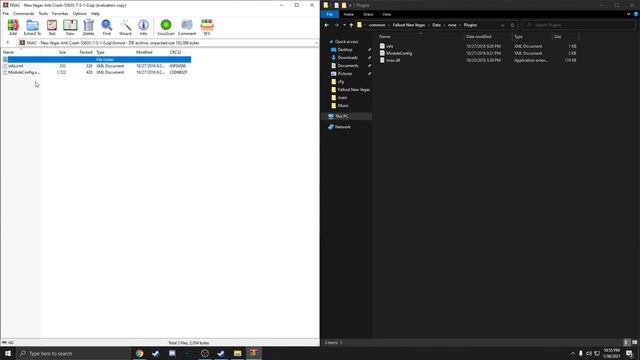Click the Extract To toolbar icon
The height and width of the screenshot is (360, 640).
pyautogui.click(x=32, y=27)
